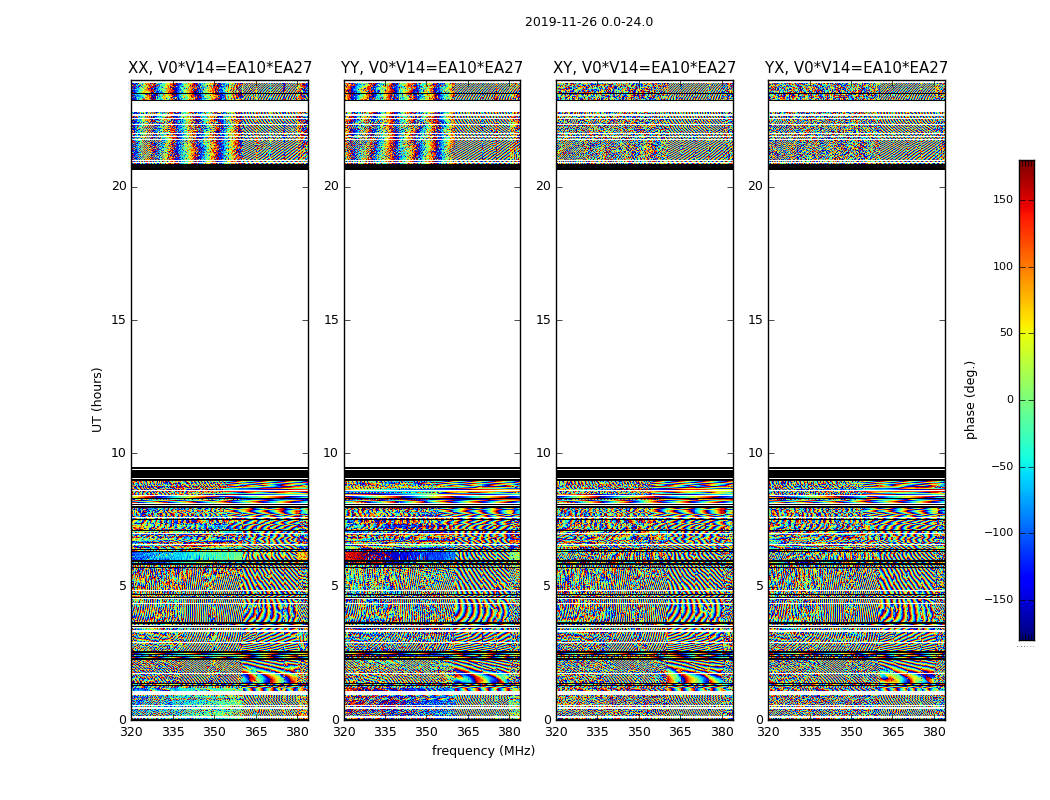Click the 'frequency (MHz)' x-axis label

coord(483,751)
